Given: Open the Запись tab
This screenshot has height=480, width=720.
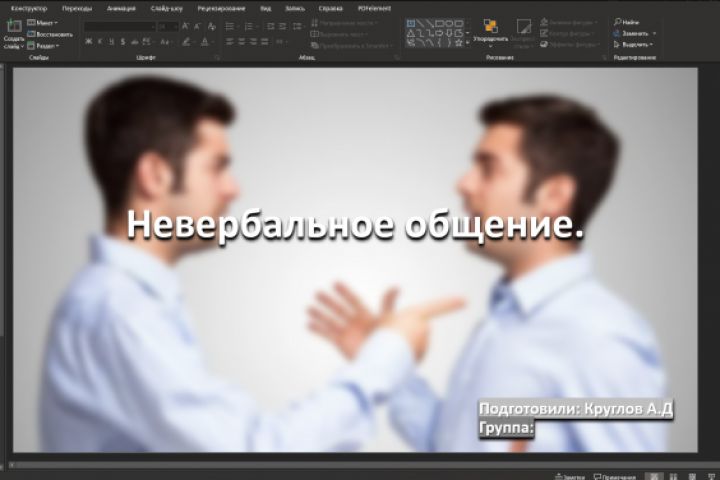Looking at the screenshot, I should pyautogui.click(x=295, y=8).
